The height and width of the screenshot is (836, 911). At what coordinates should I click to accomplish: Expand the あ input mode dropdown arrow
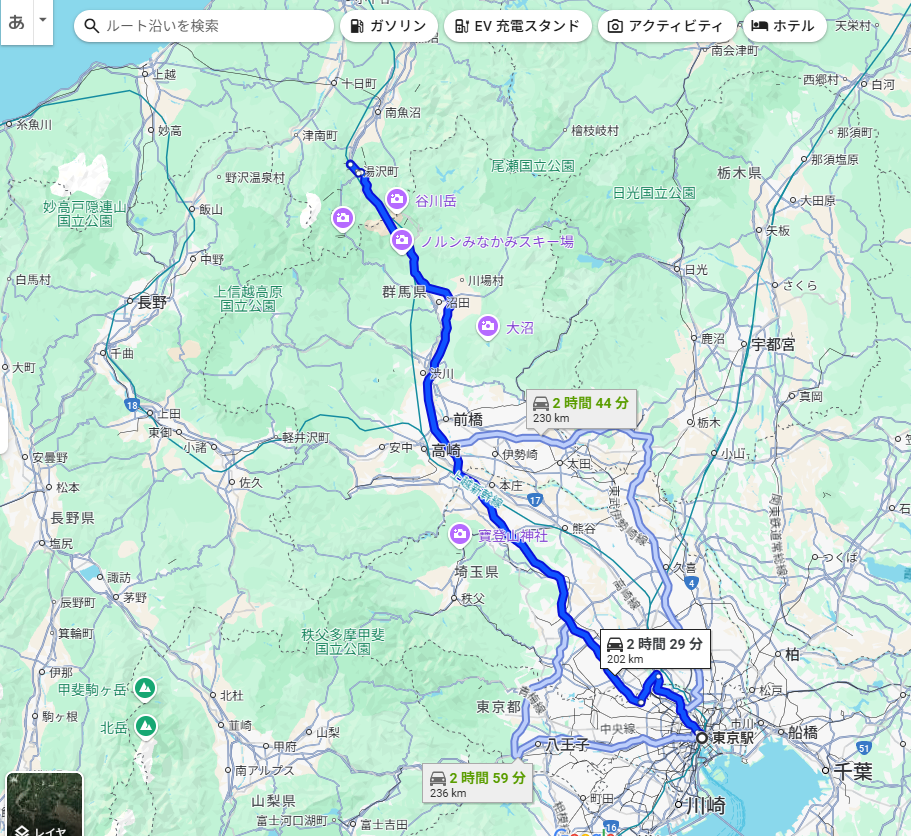tap(42, 20)
